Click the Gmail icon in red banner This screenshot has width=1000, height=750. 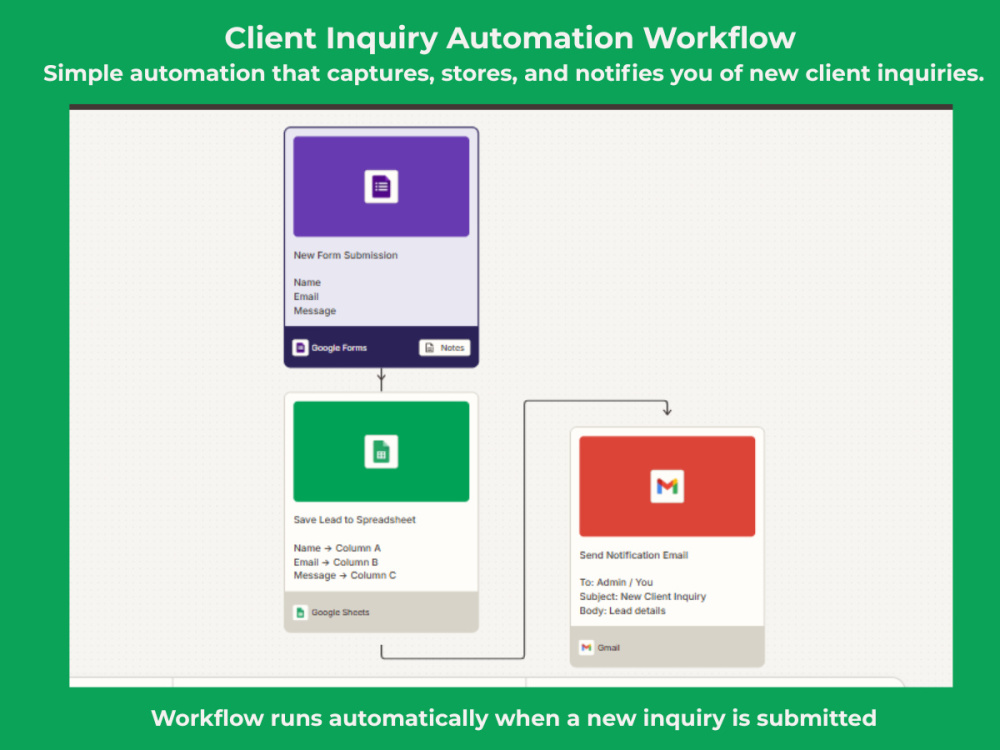pyautogui.click(x=667, y=487)
